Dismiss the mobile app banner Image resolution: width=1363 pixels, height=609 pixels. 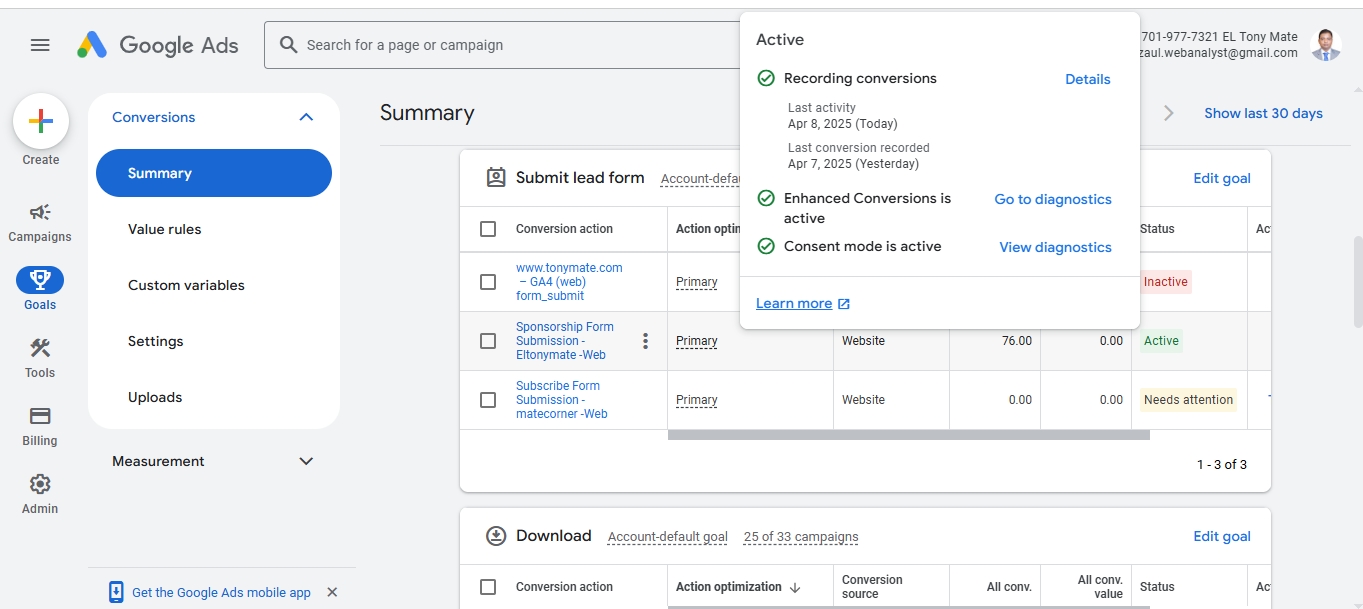coord(332,592)
